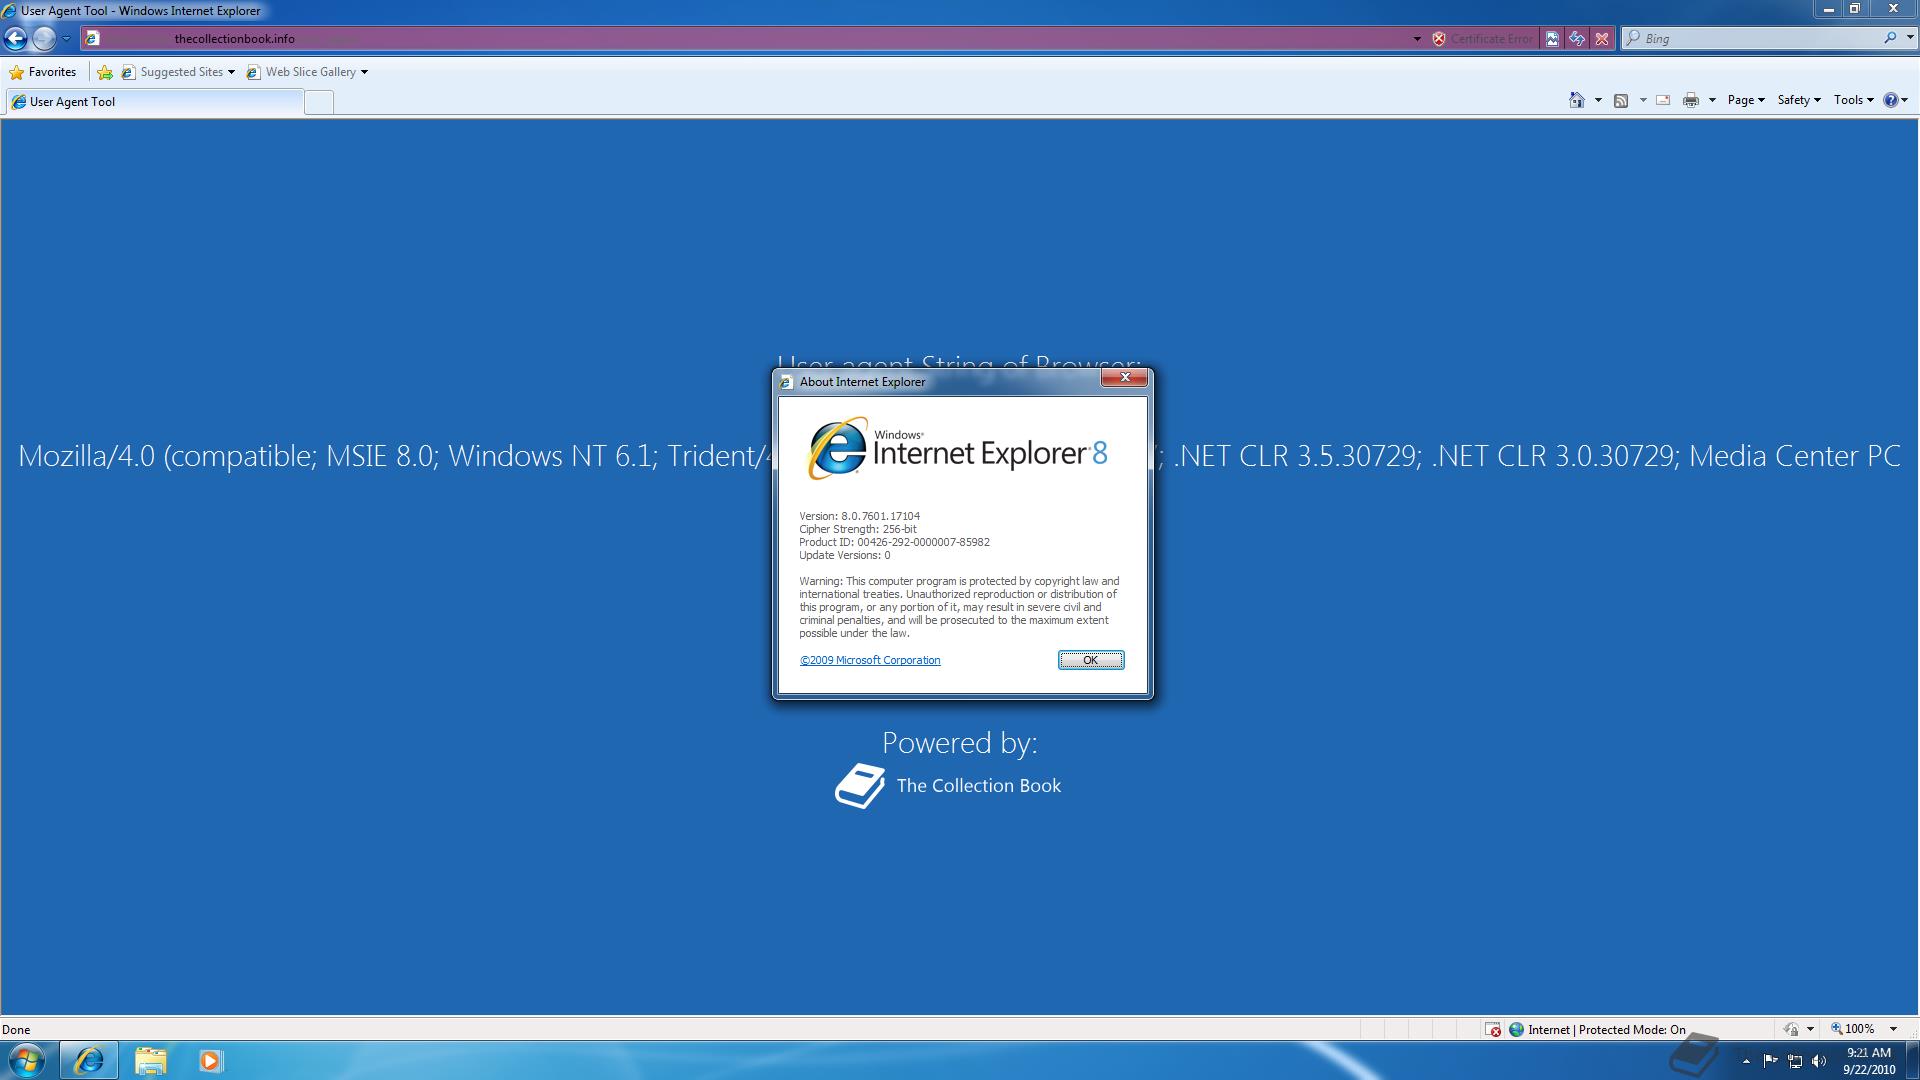This screenshot has height=1080, width=1920.
Task: Open the Print options dropdown arrow
Action: coord(1712,100)
